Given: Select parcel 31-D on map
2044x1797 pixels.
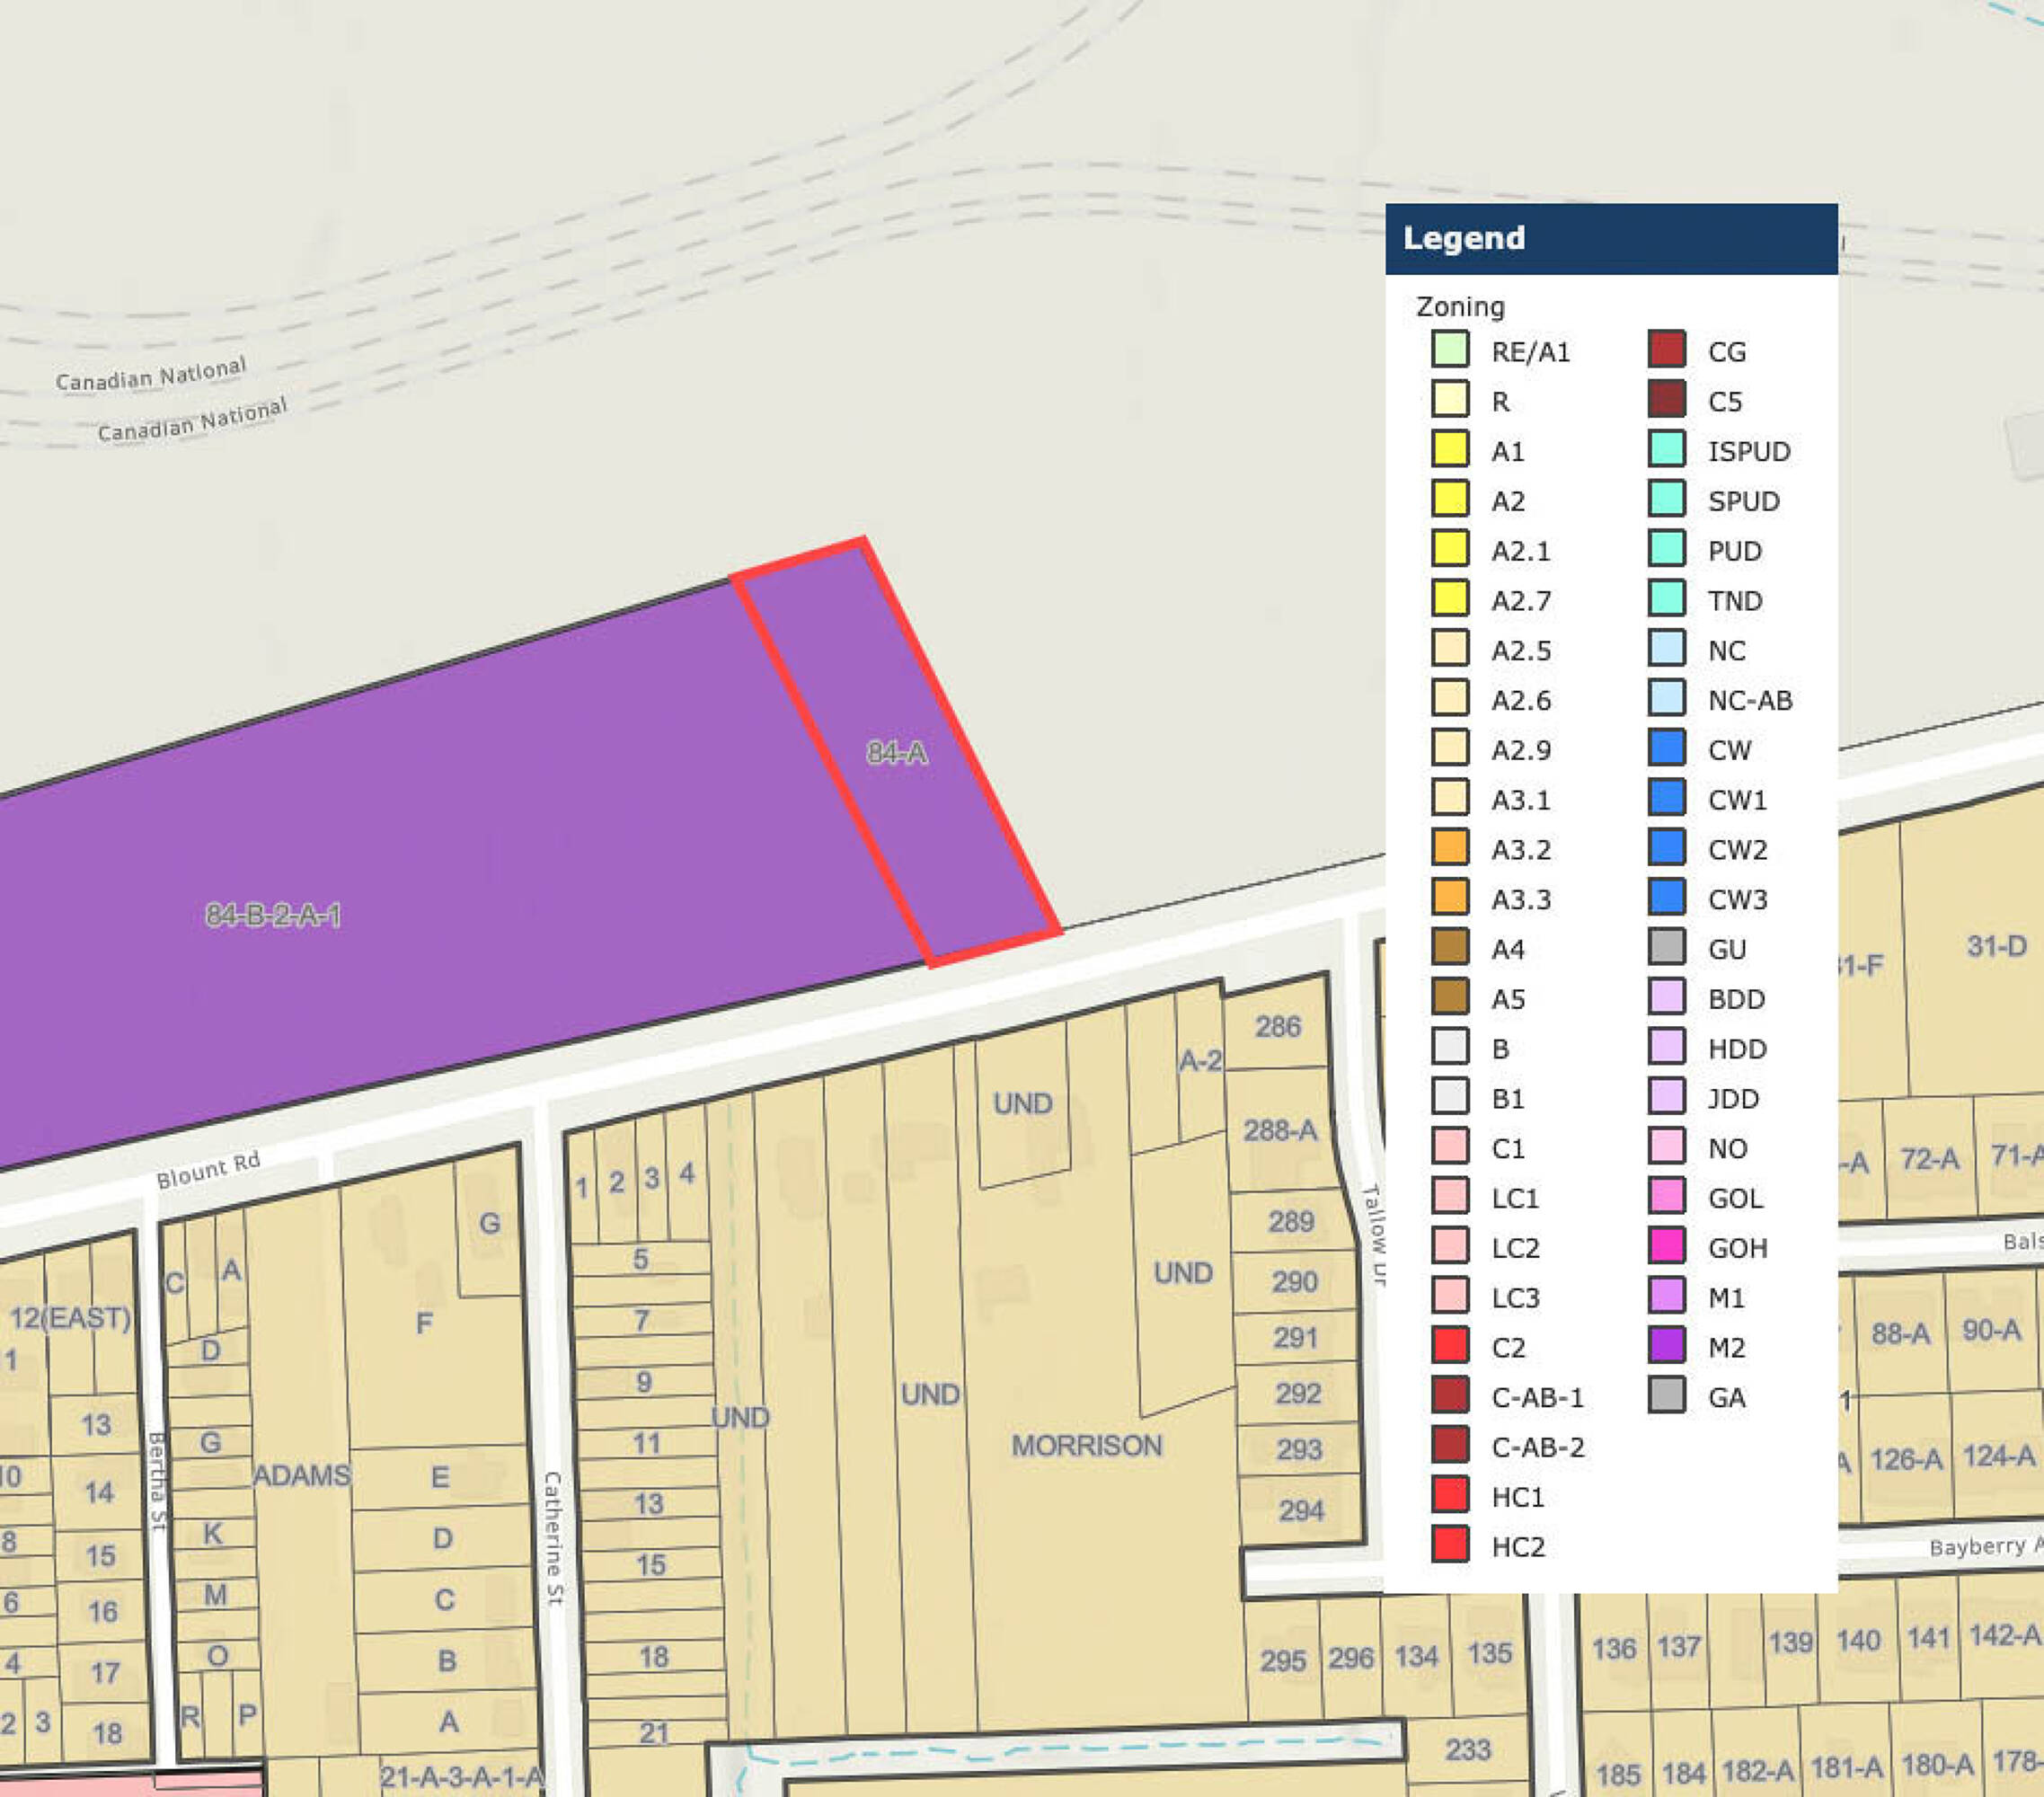Looking at the screenshot, I should tap(1996, 946).
